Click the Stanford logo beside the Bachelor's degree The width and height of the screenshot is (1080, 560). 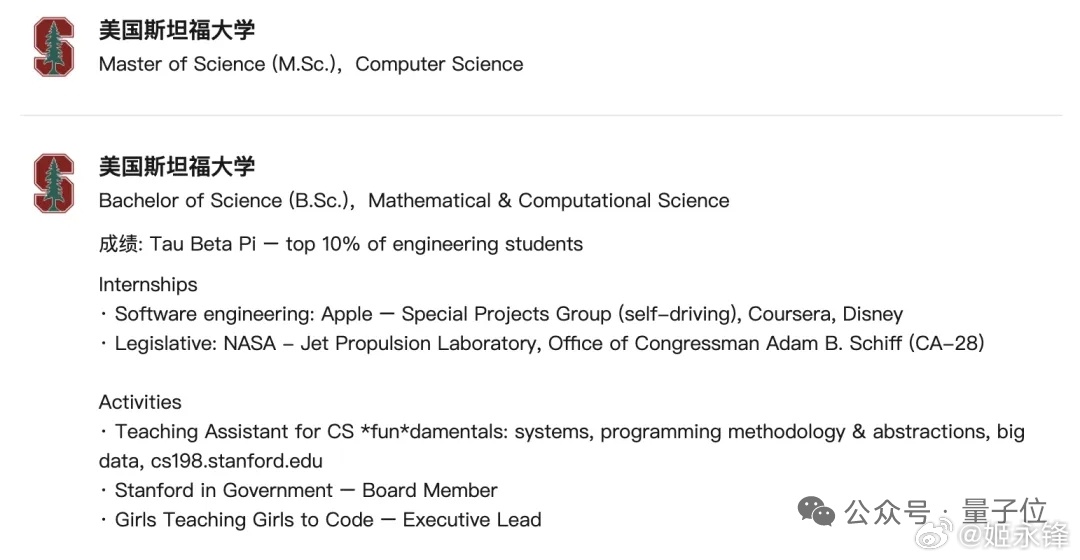tap(54, 183)
